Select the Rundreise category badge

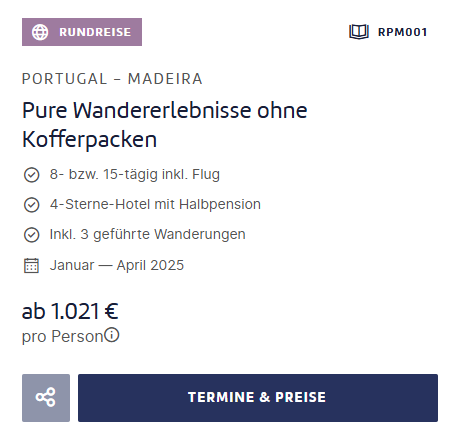[82, 32]
